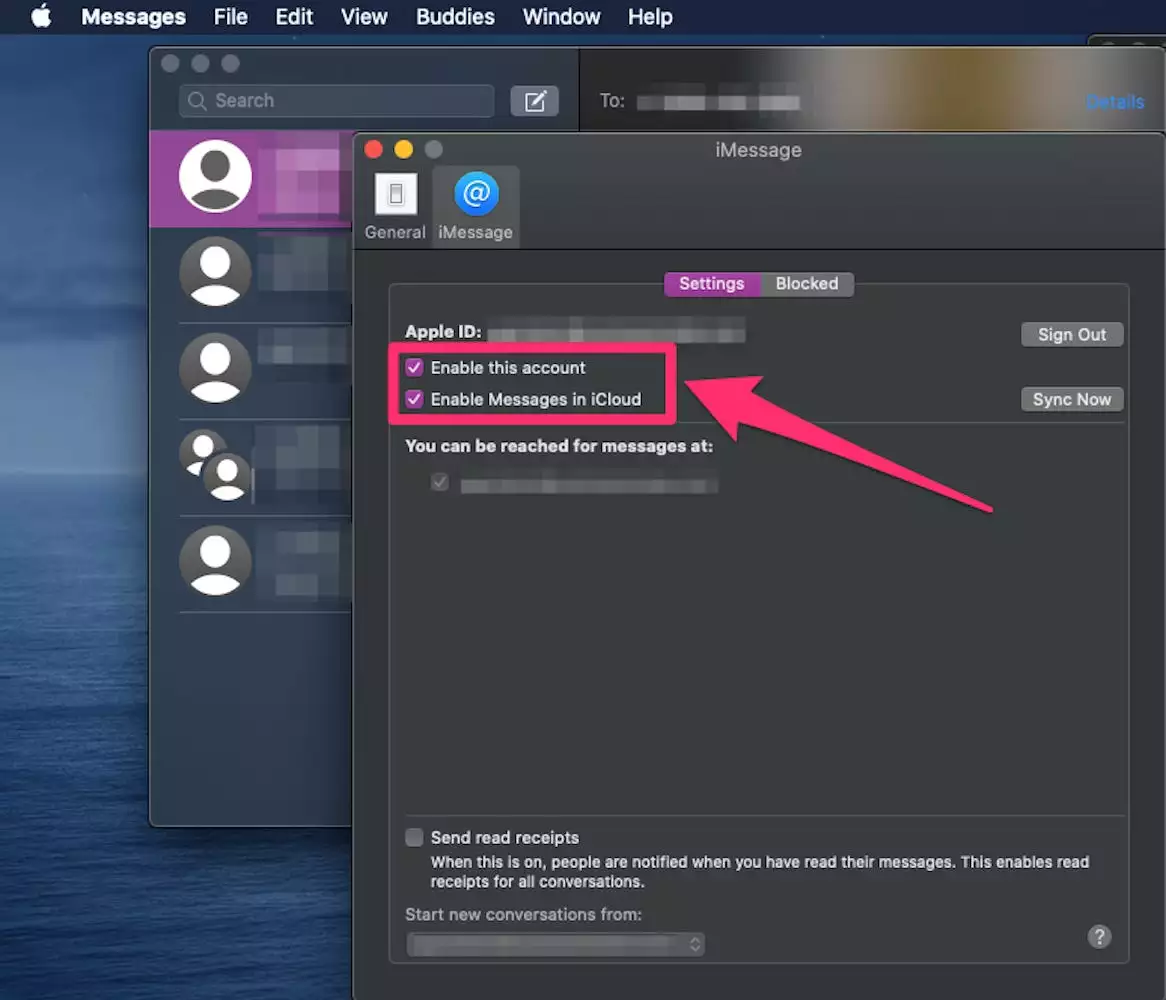Open the Messages app menu
The height and width of the screenshot is (1000, 1166).
point(133,16)
